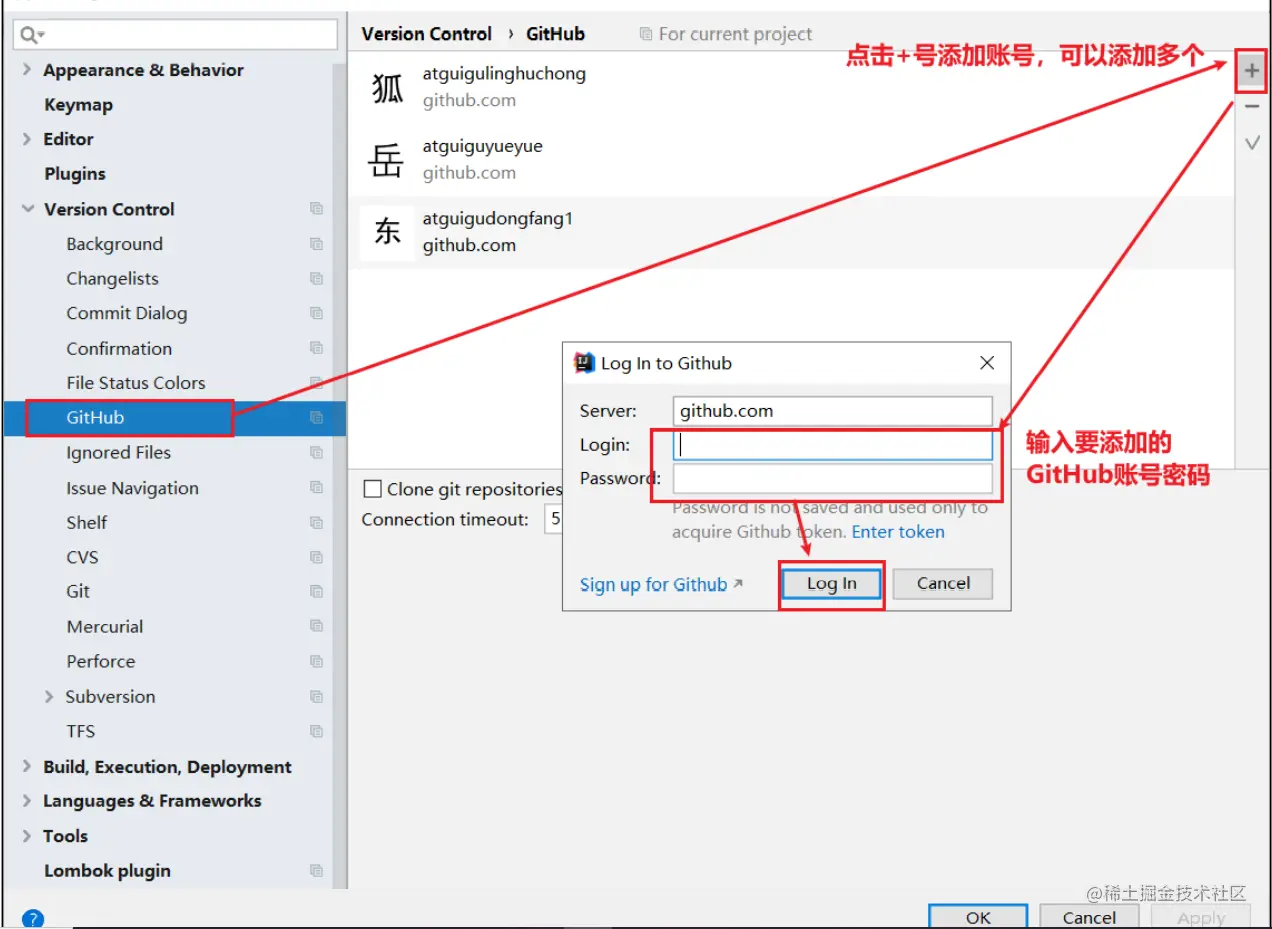Click project-level icon beside Changelists
The width and height of the screenshot is (1272, 929).
pyautogui.click(x=316, y=279)
